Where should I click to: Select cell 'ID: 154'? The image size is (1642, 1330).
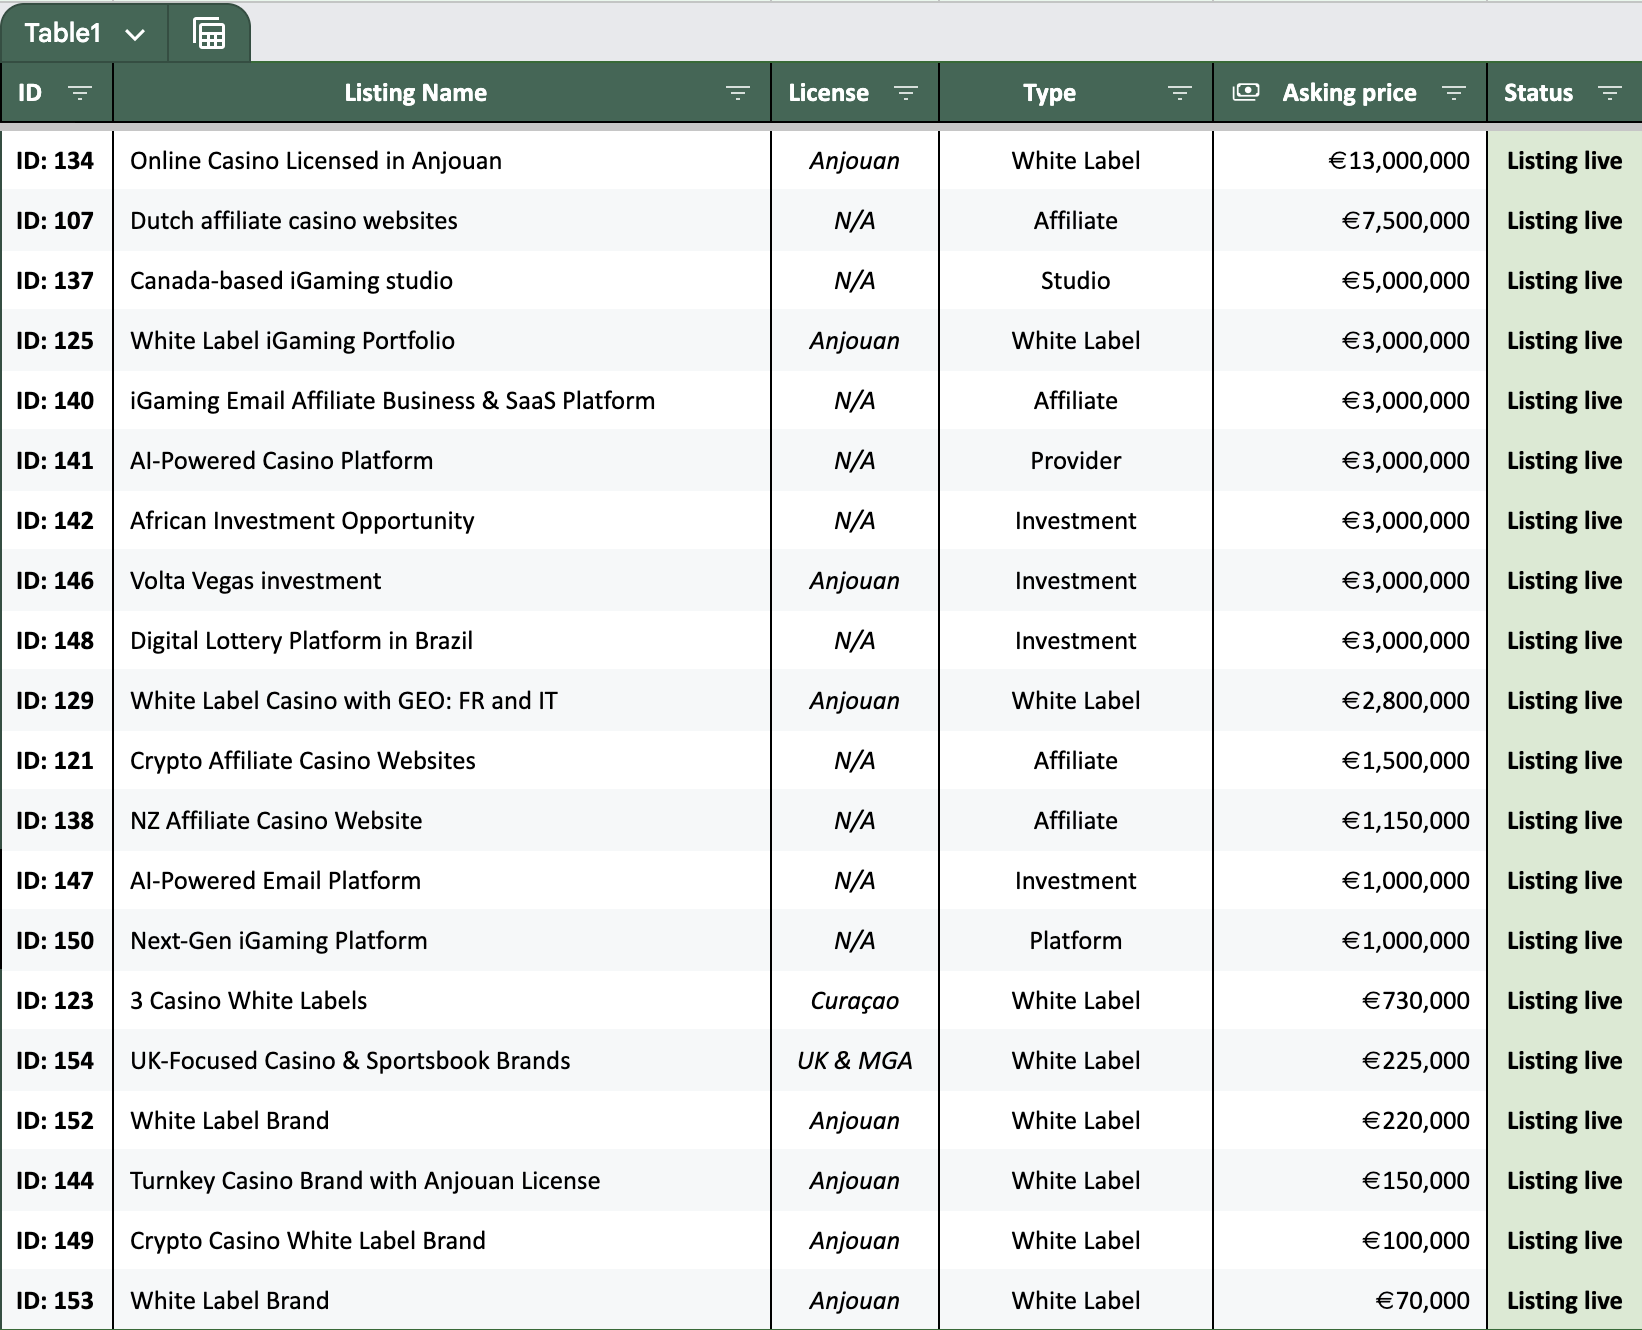point(56,1061)
